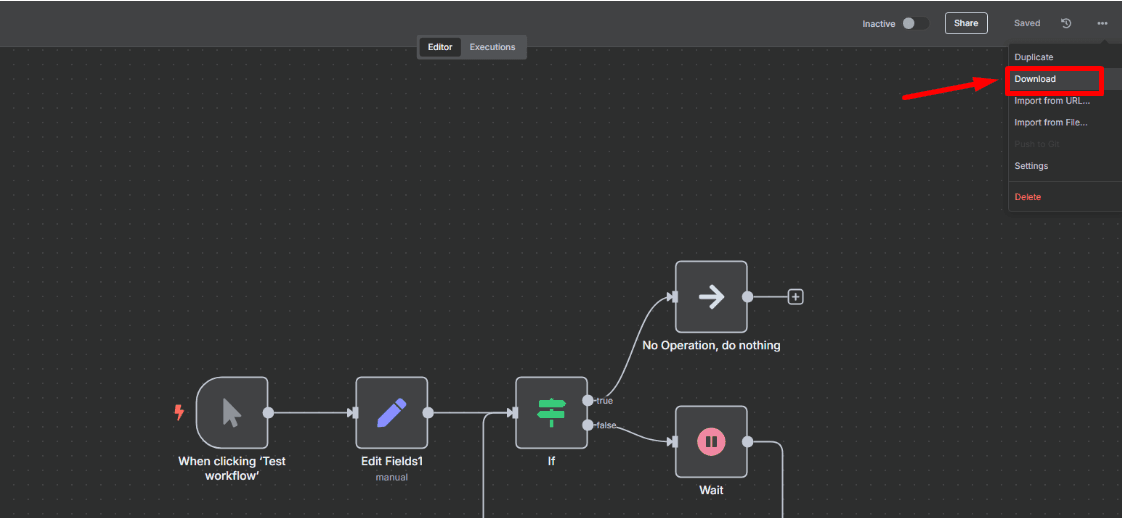This screenshot has width=1122, height=518.
Task: Open Settings from the workflow menu
Action: point(1031,166)
